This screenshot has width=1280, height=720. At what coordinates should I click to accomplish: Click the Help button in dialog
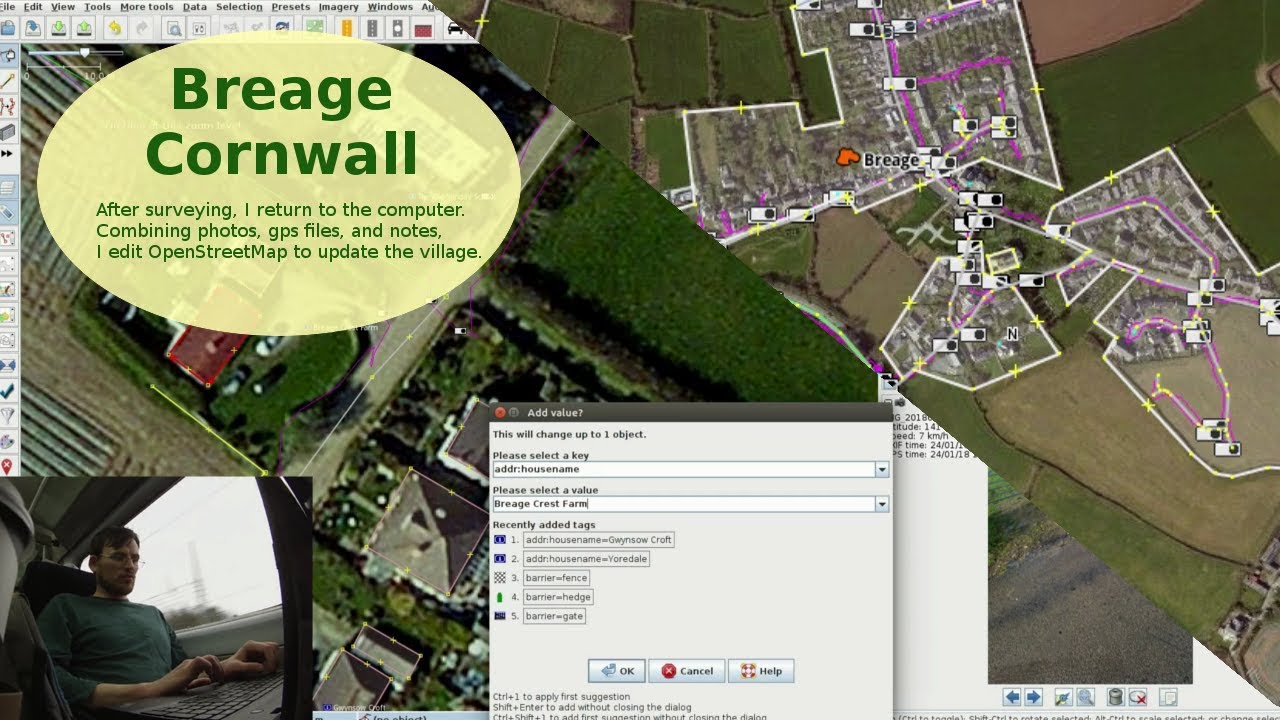coord(761,671)
